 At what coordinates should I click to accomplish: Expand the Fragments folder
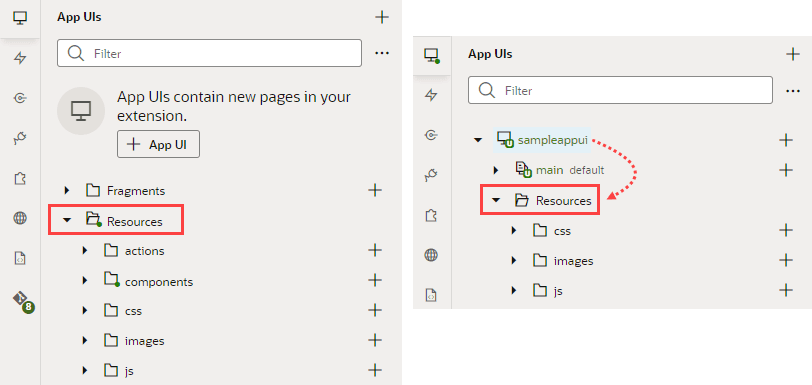coord(67,191)
